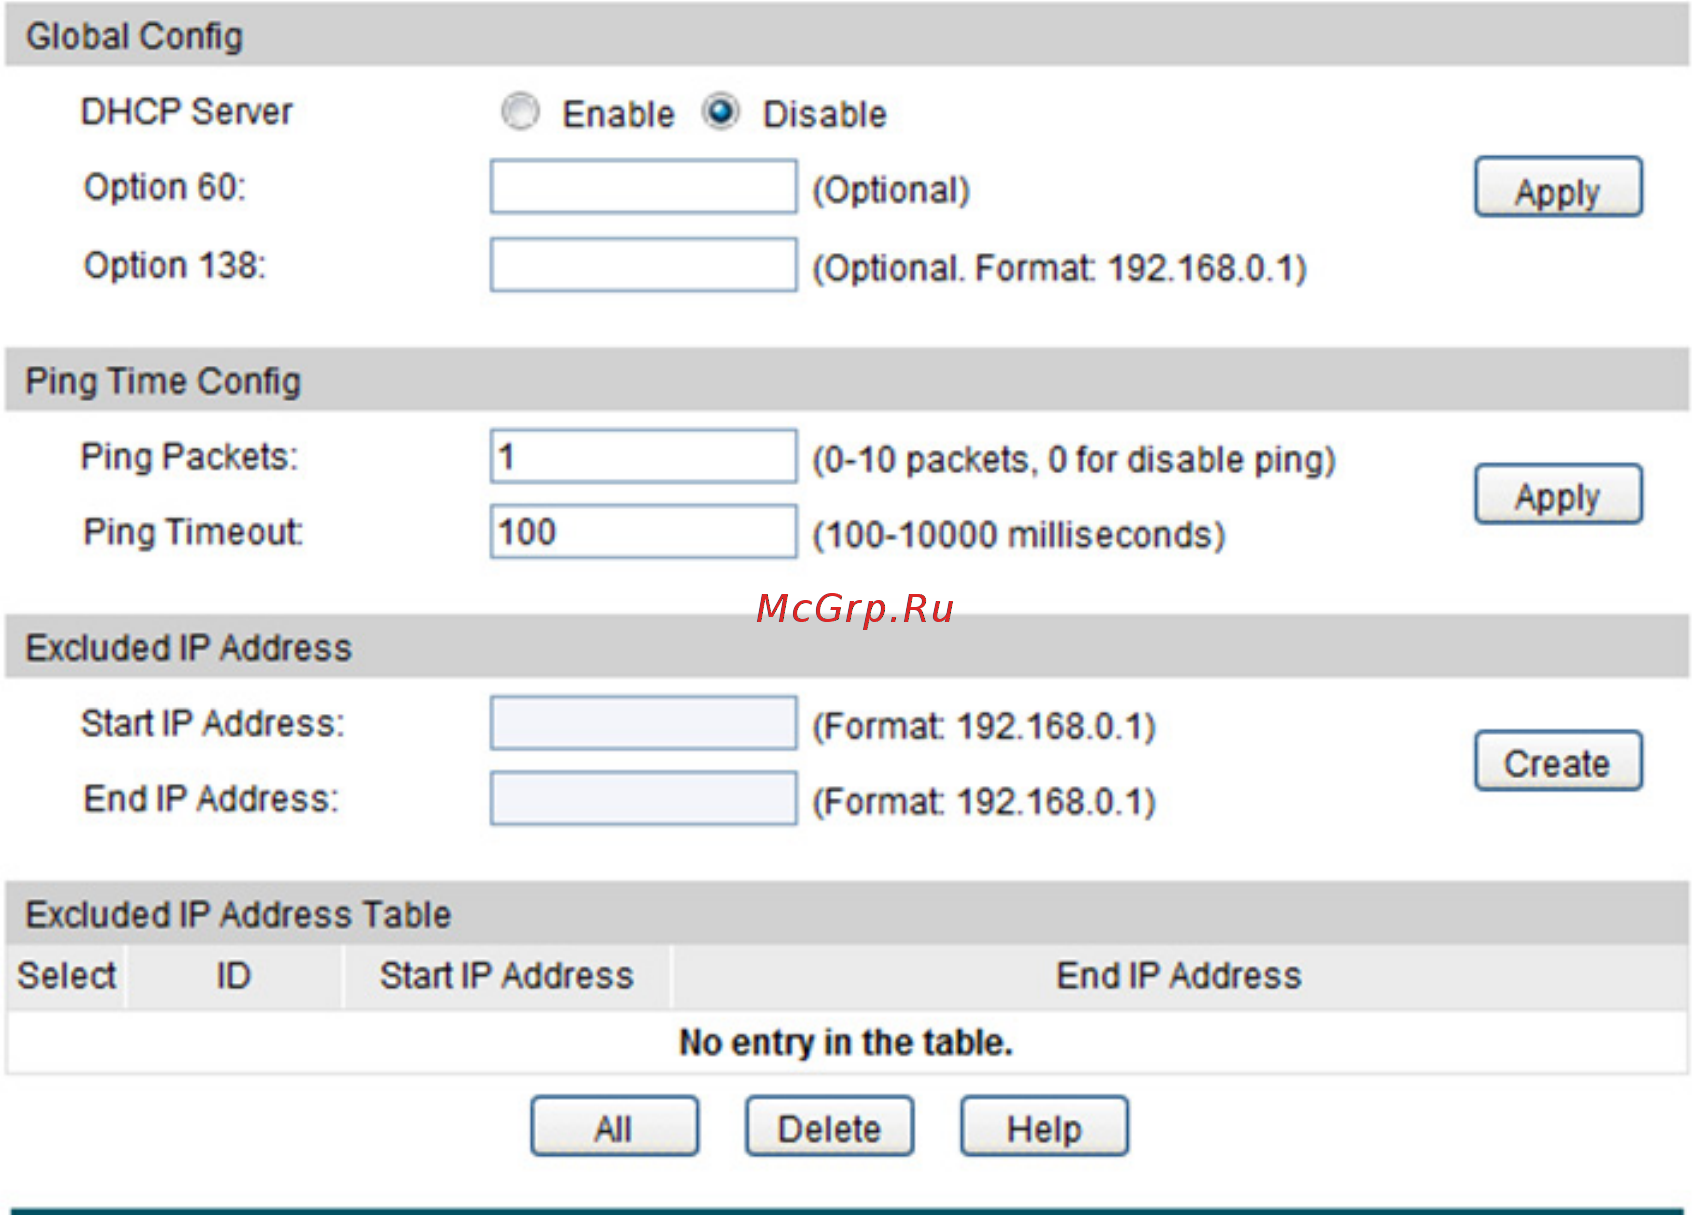Screen dimensions: 1699x1215
Task: Click the '(100-10000 milliseconds)' hint text
Action: point(1019,535)
